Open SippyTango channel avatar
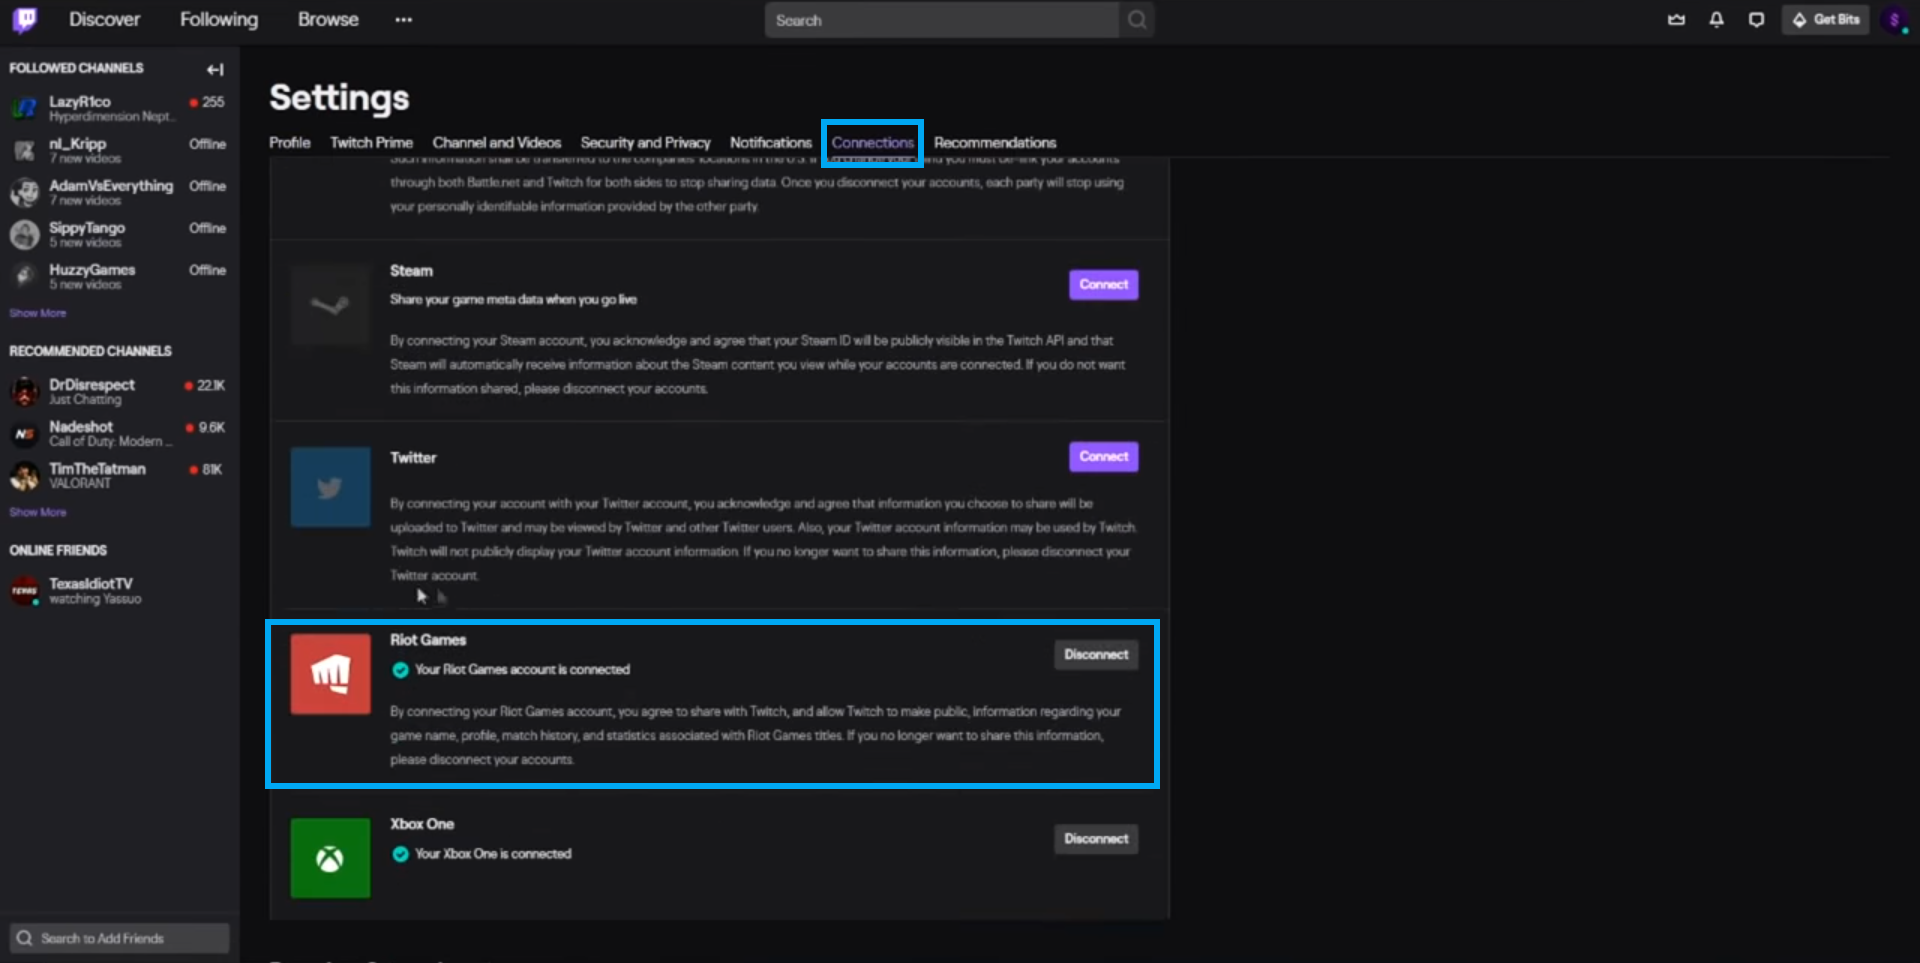This screenshot has height=963, width=1920. pyautogui.click(x=24, y=234)
